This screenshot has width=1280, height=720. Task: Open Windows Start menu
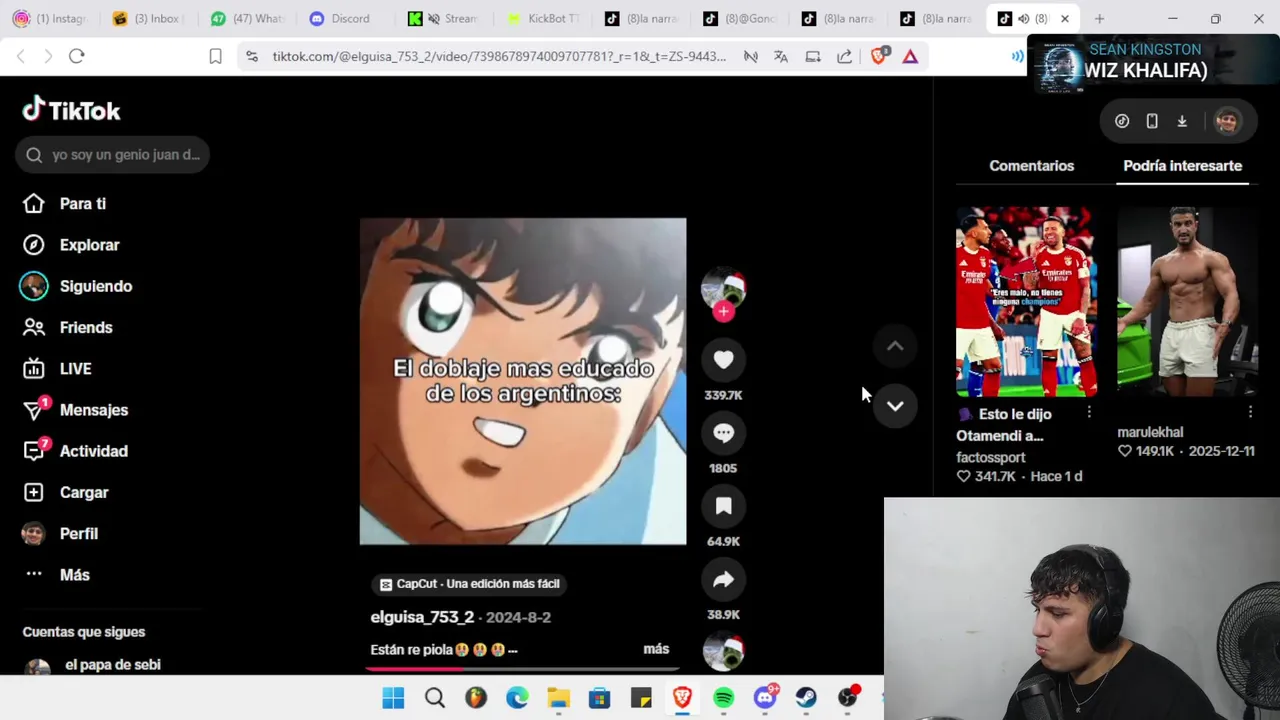point(393,698)
